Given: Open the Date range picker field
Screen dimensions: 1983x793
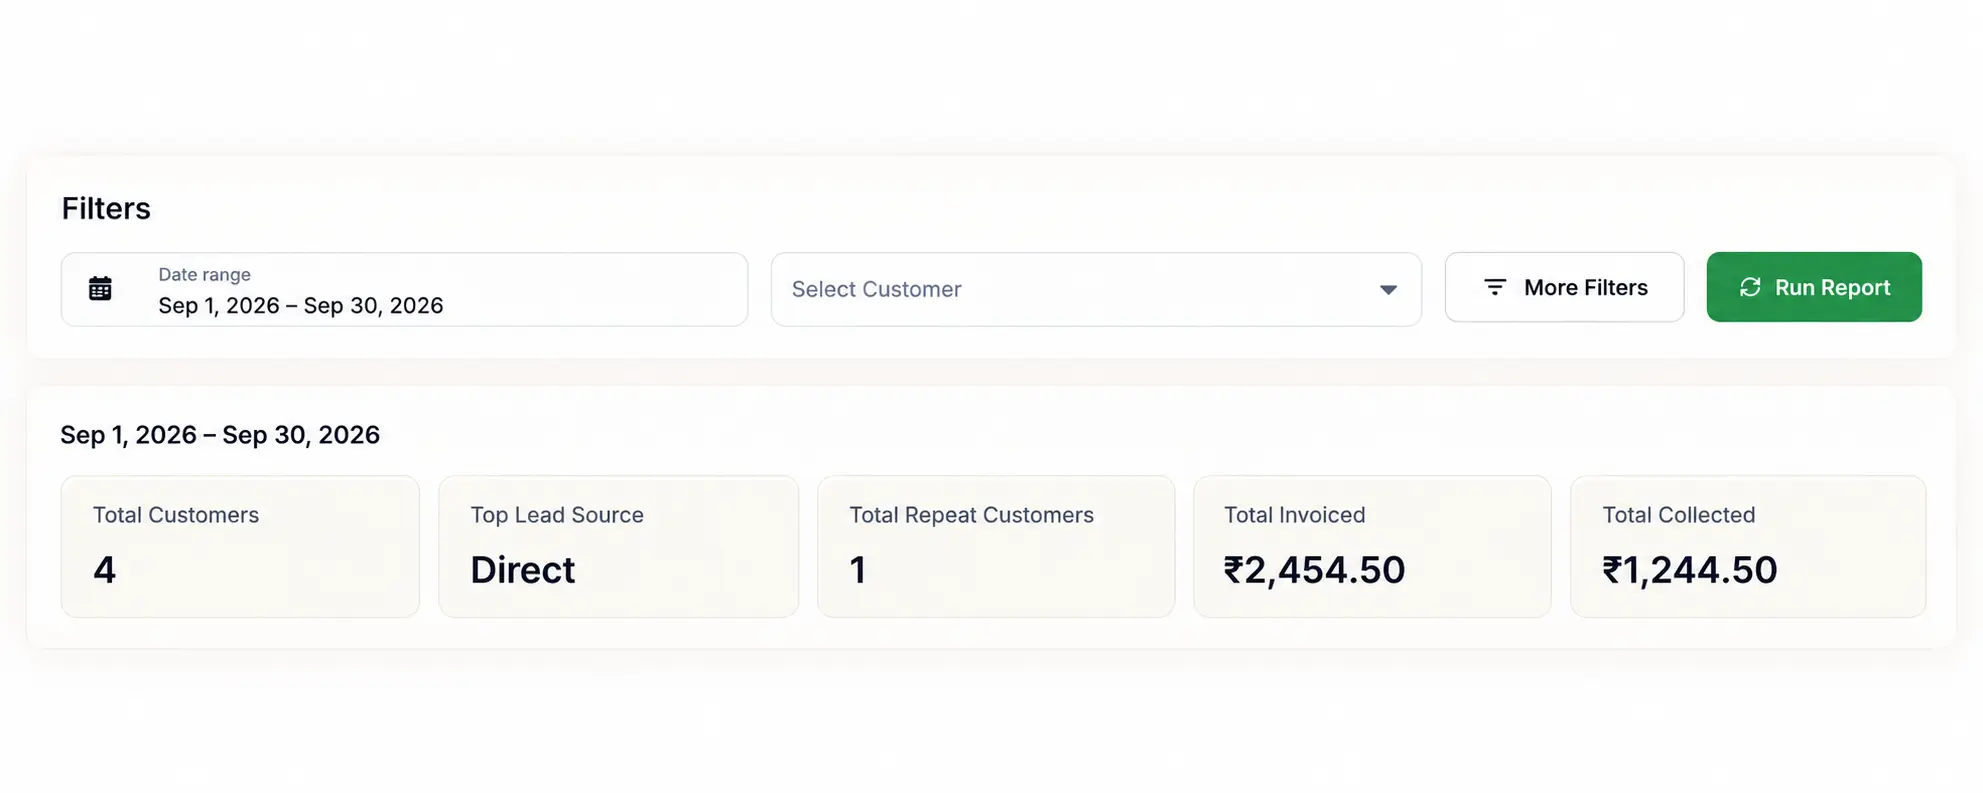Looking at the screenshot, I should [x=404, y=289].
